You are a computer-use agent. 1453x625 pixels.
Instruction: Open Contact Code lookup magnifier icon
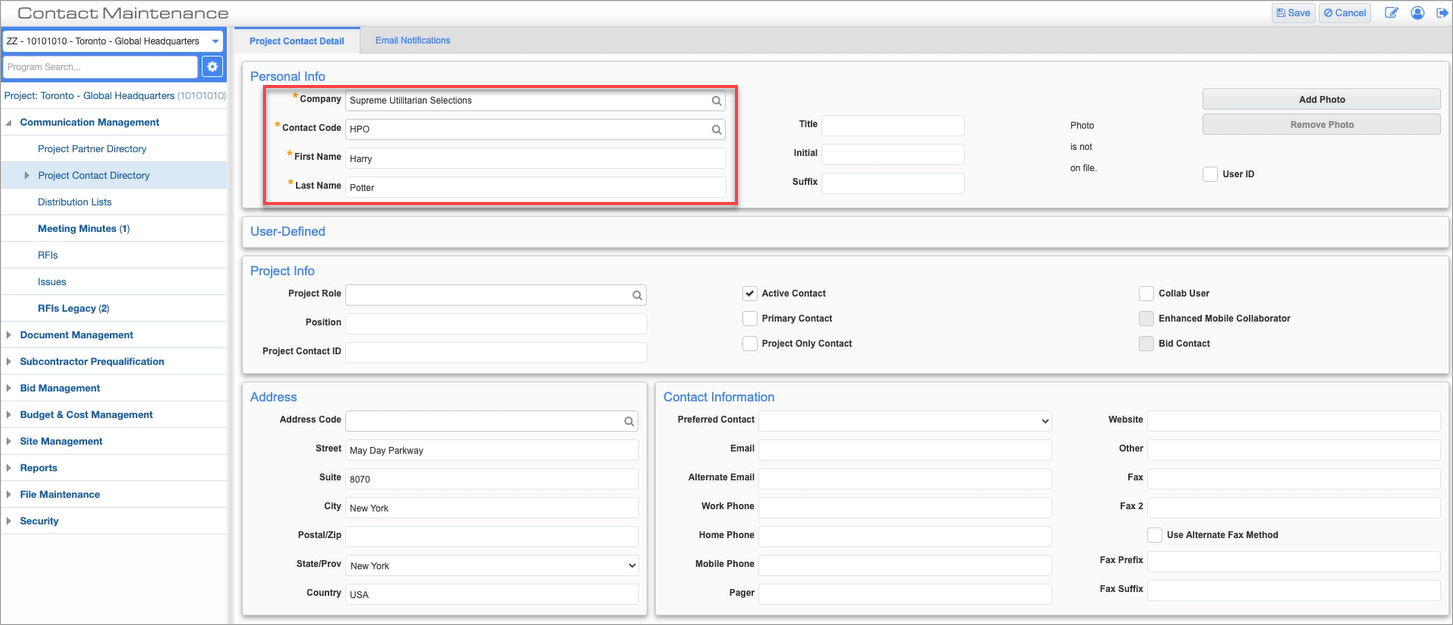click(716, 130)
